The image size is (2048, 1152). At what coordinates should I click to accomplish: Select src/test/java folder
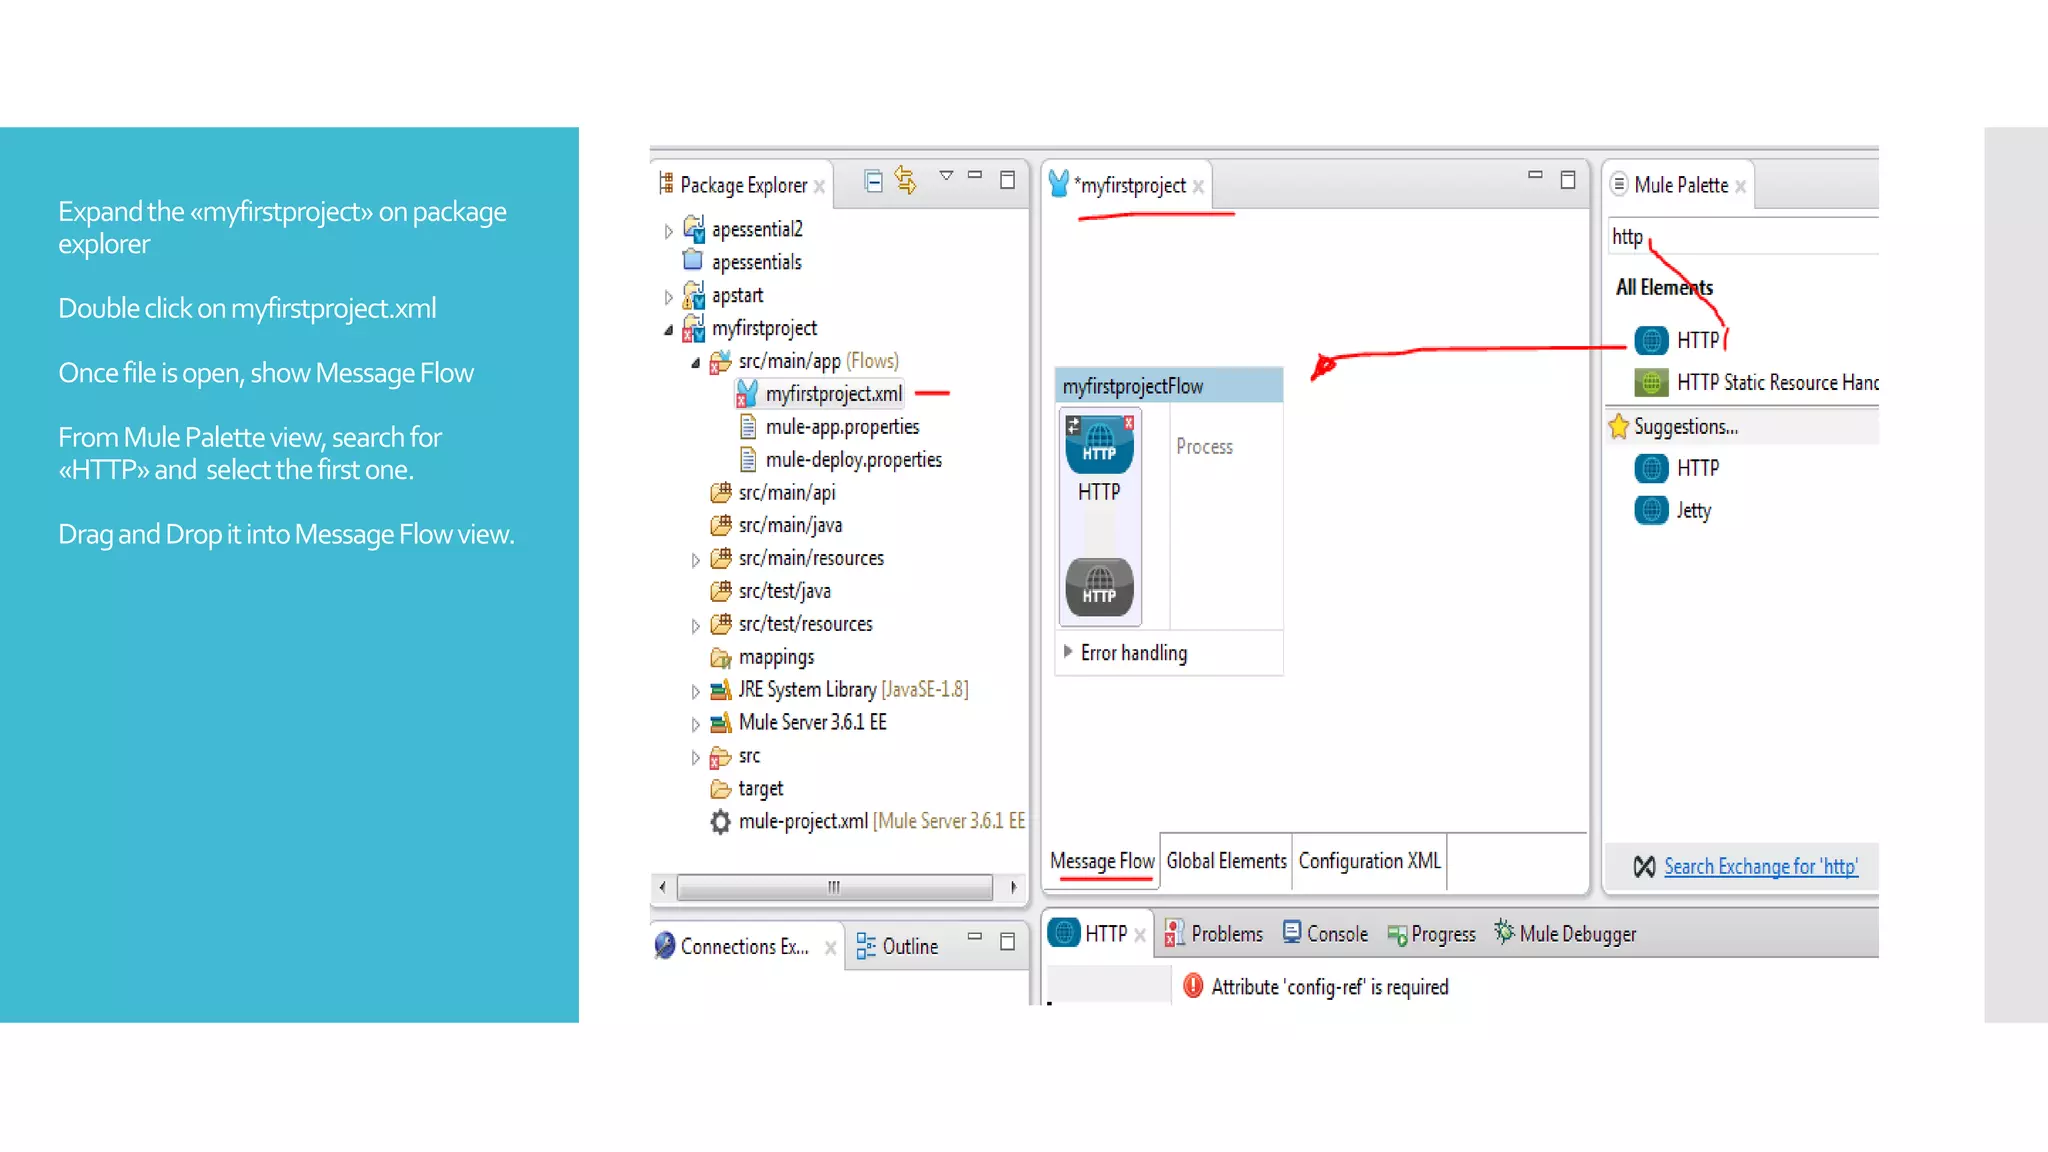click(784, 591)
